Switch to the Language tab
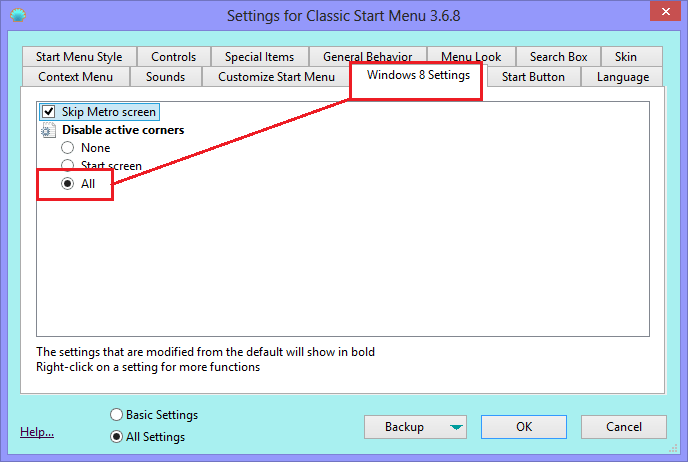 (x=623, y=77)
